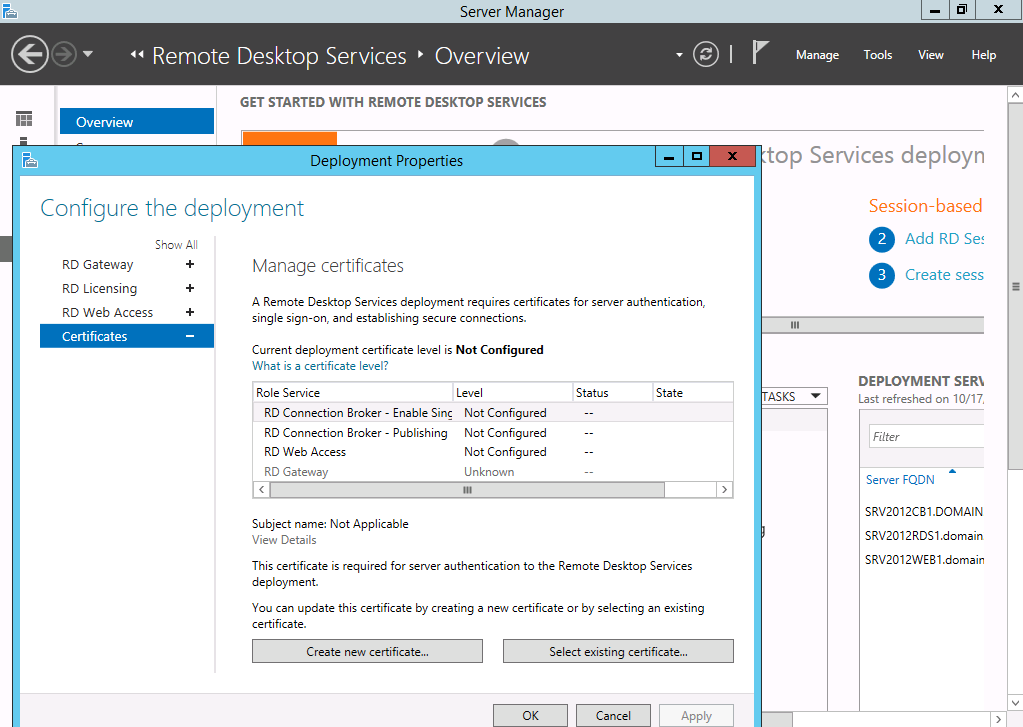
Task: Click the Server Manager vertical scrollbar up arrow
Action: point(1015,95)
